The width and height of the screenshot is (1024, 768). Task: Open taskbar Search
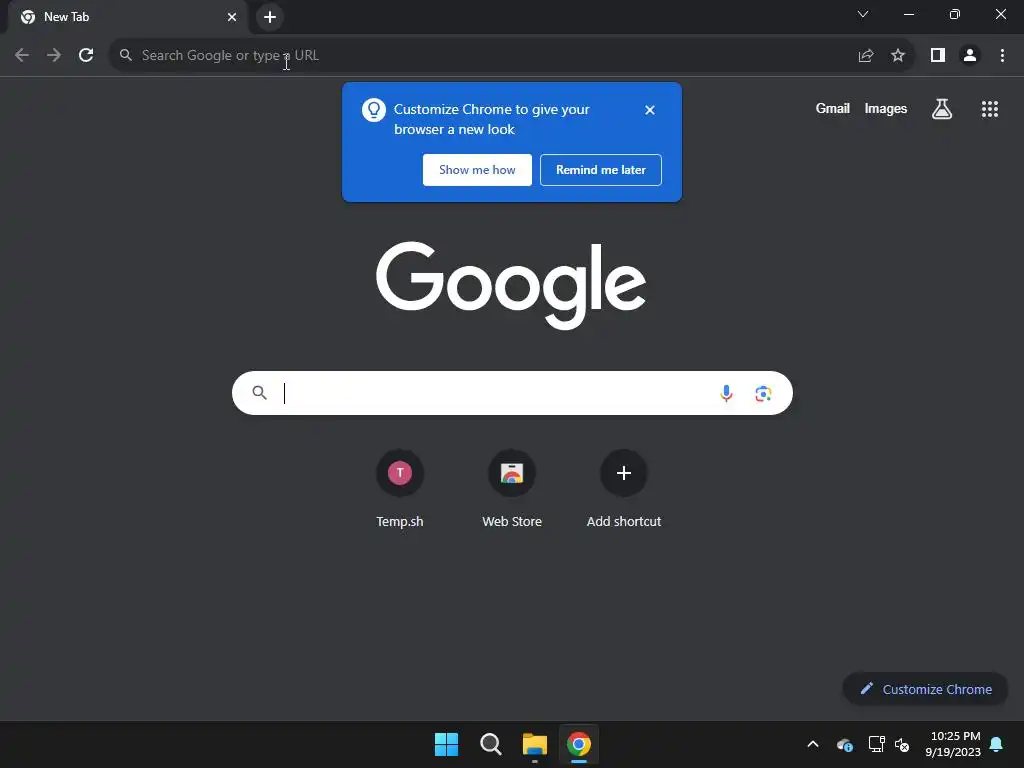pos(490,744)
